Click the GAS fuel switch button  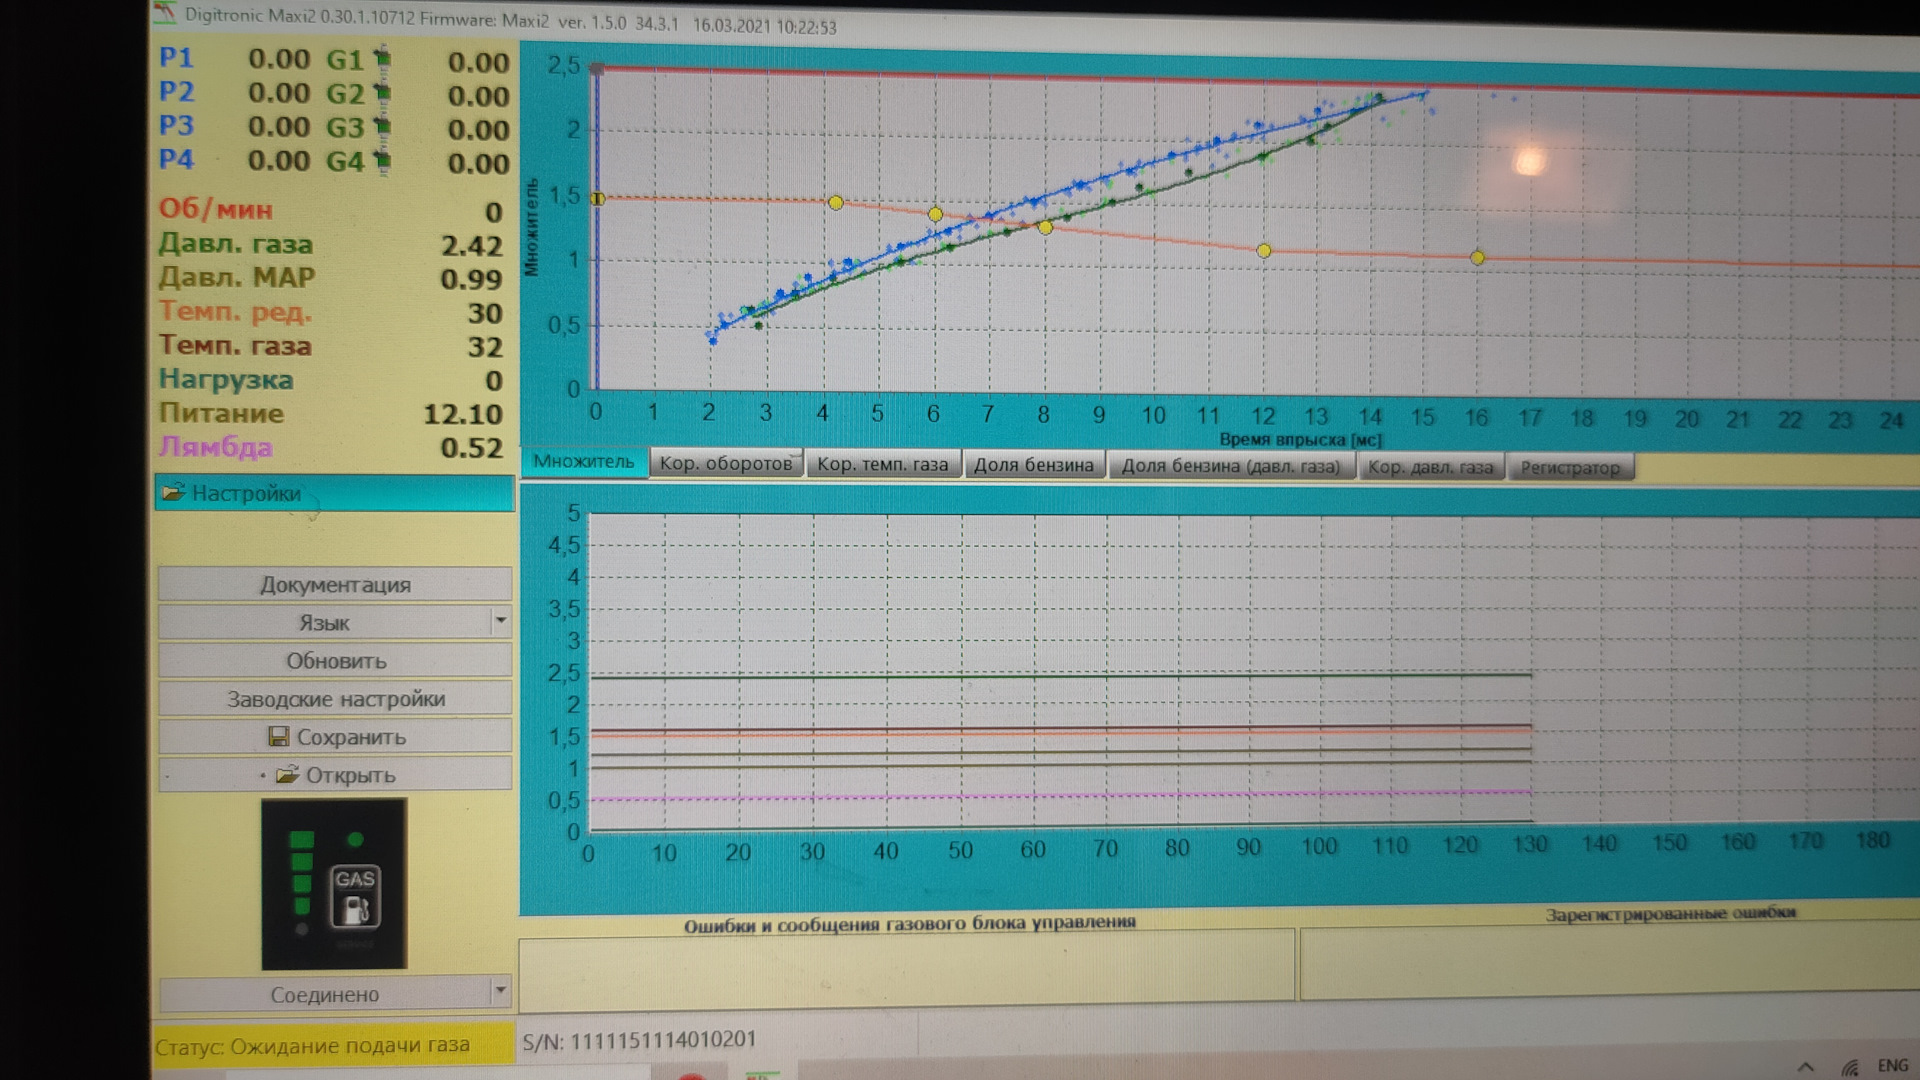[355, 896]
